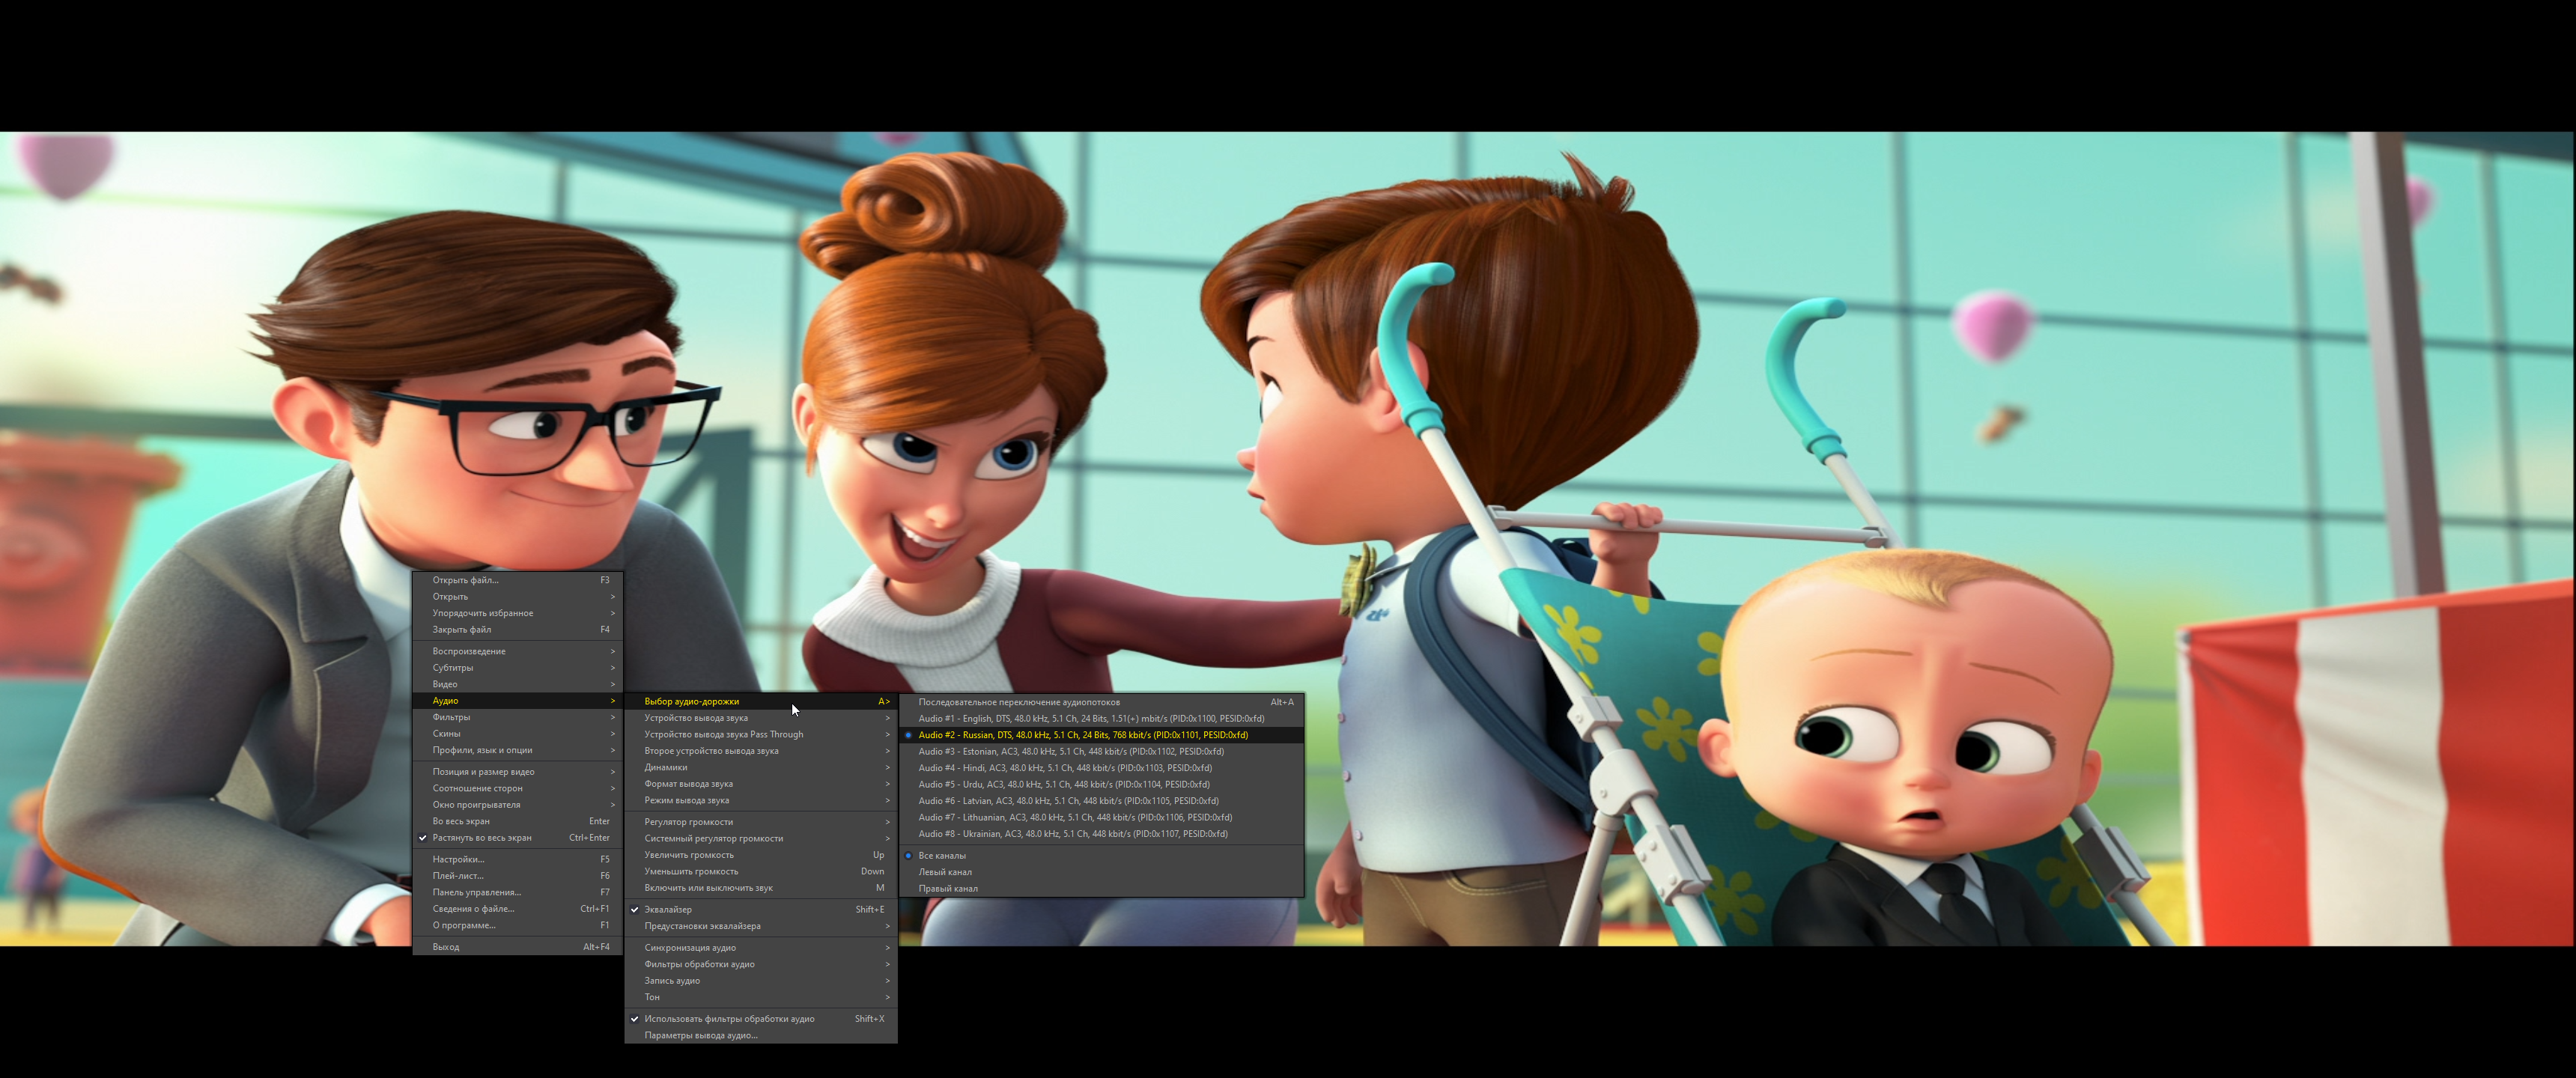Toggle the 'Эквалайзер' checkbox item

[668, 909]
